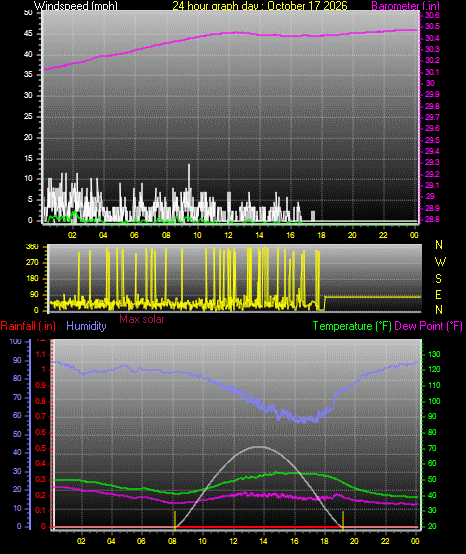Click rainfall axis value 1.1

coord(41,354)
